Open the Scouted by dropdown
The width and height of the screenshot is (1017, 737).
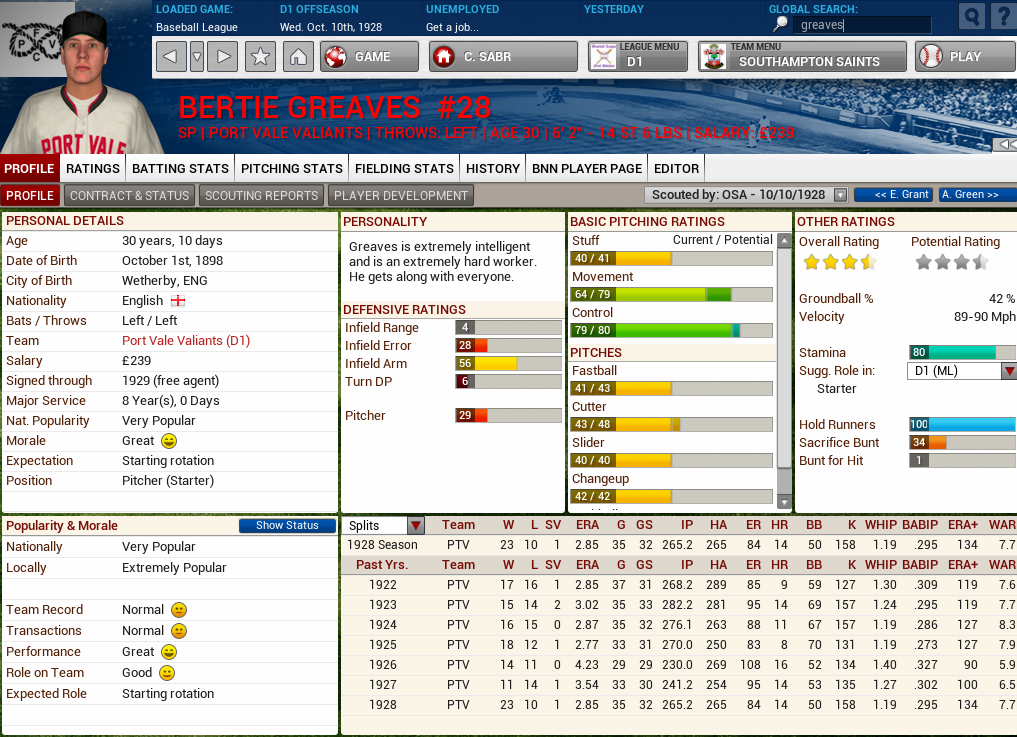point(841,195)
